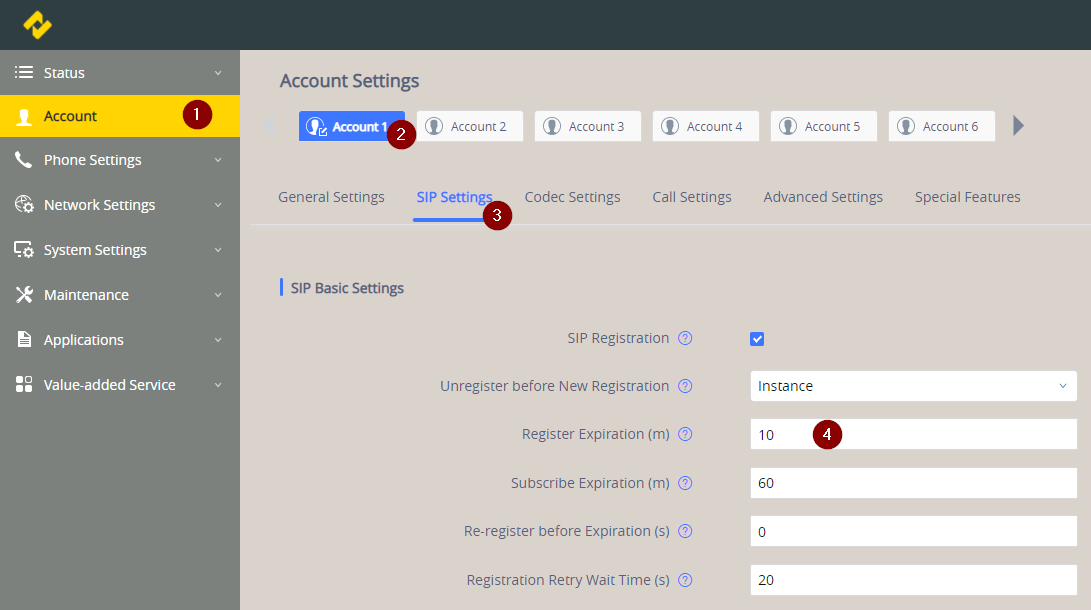Click help icon beside Subscribe Expiration
This screenshot has height=610, width=1091.
[685, 483]
